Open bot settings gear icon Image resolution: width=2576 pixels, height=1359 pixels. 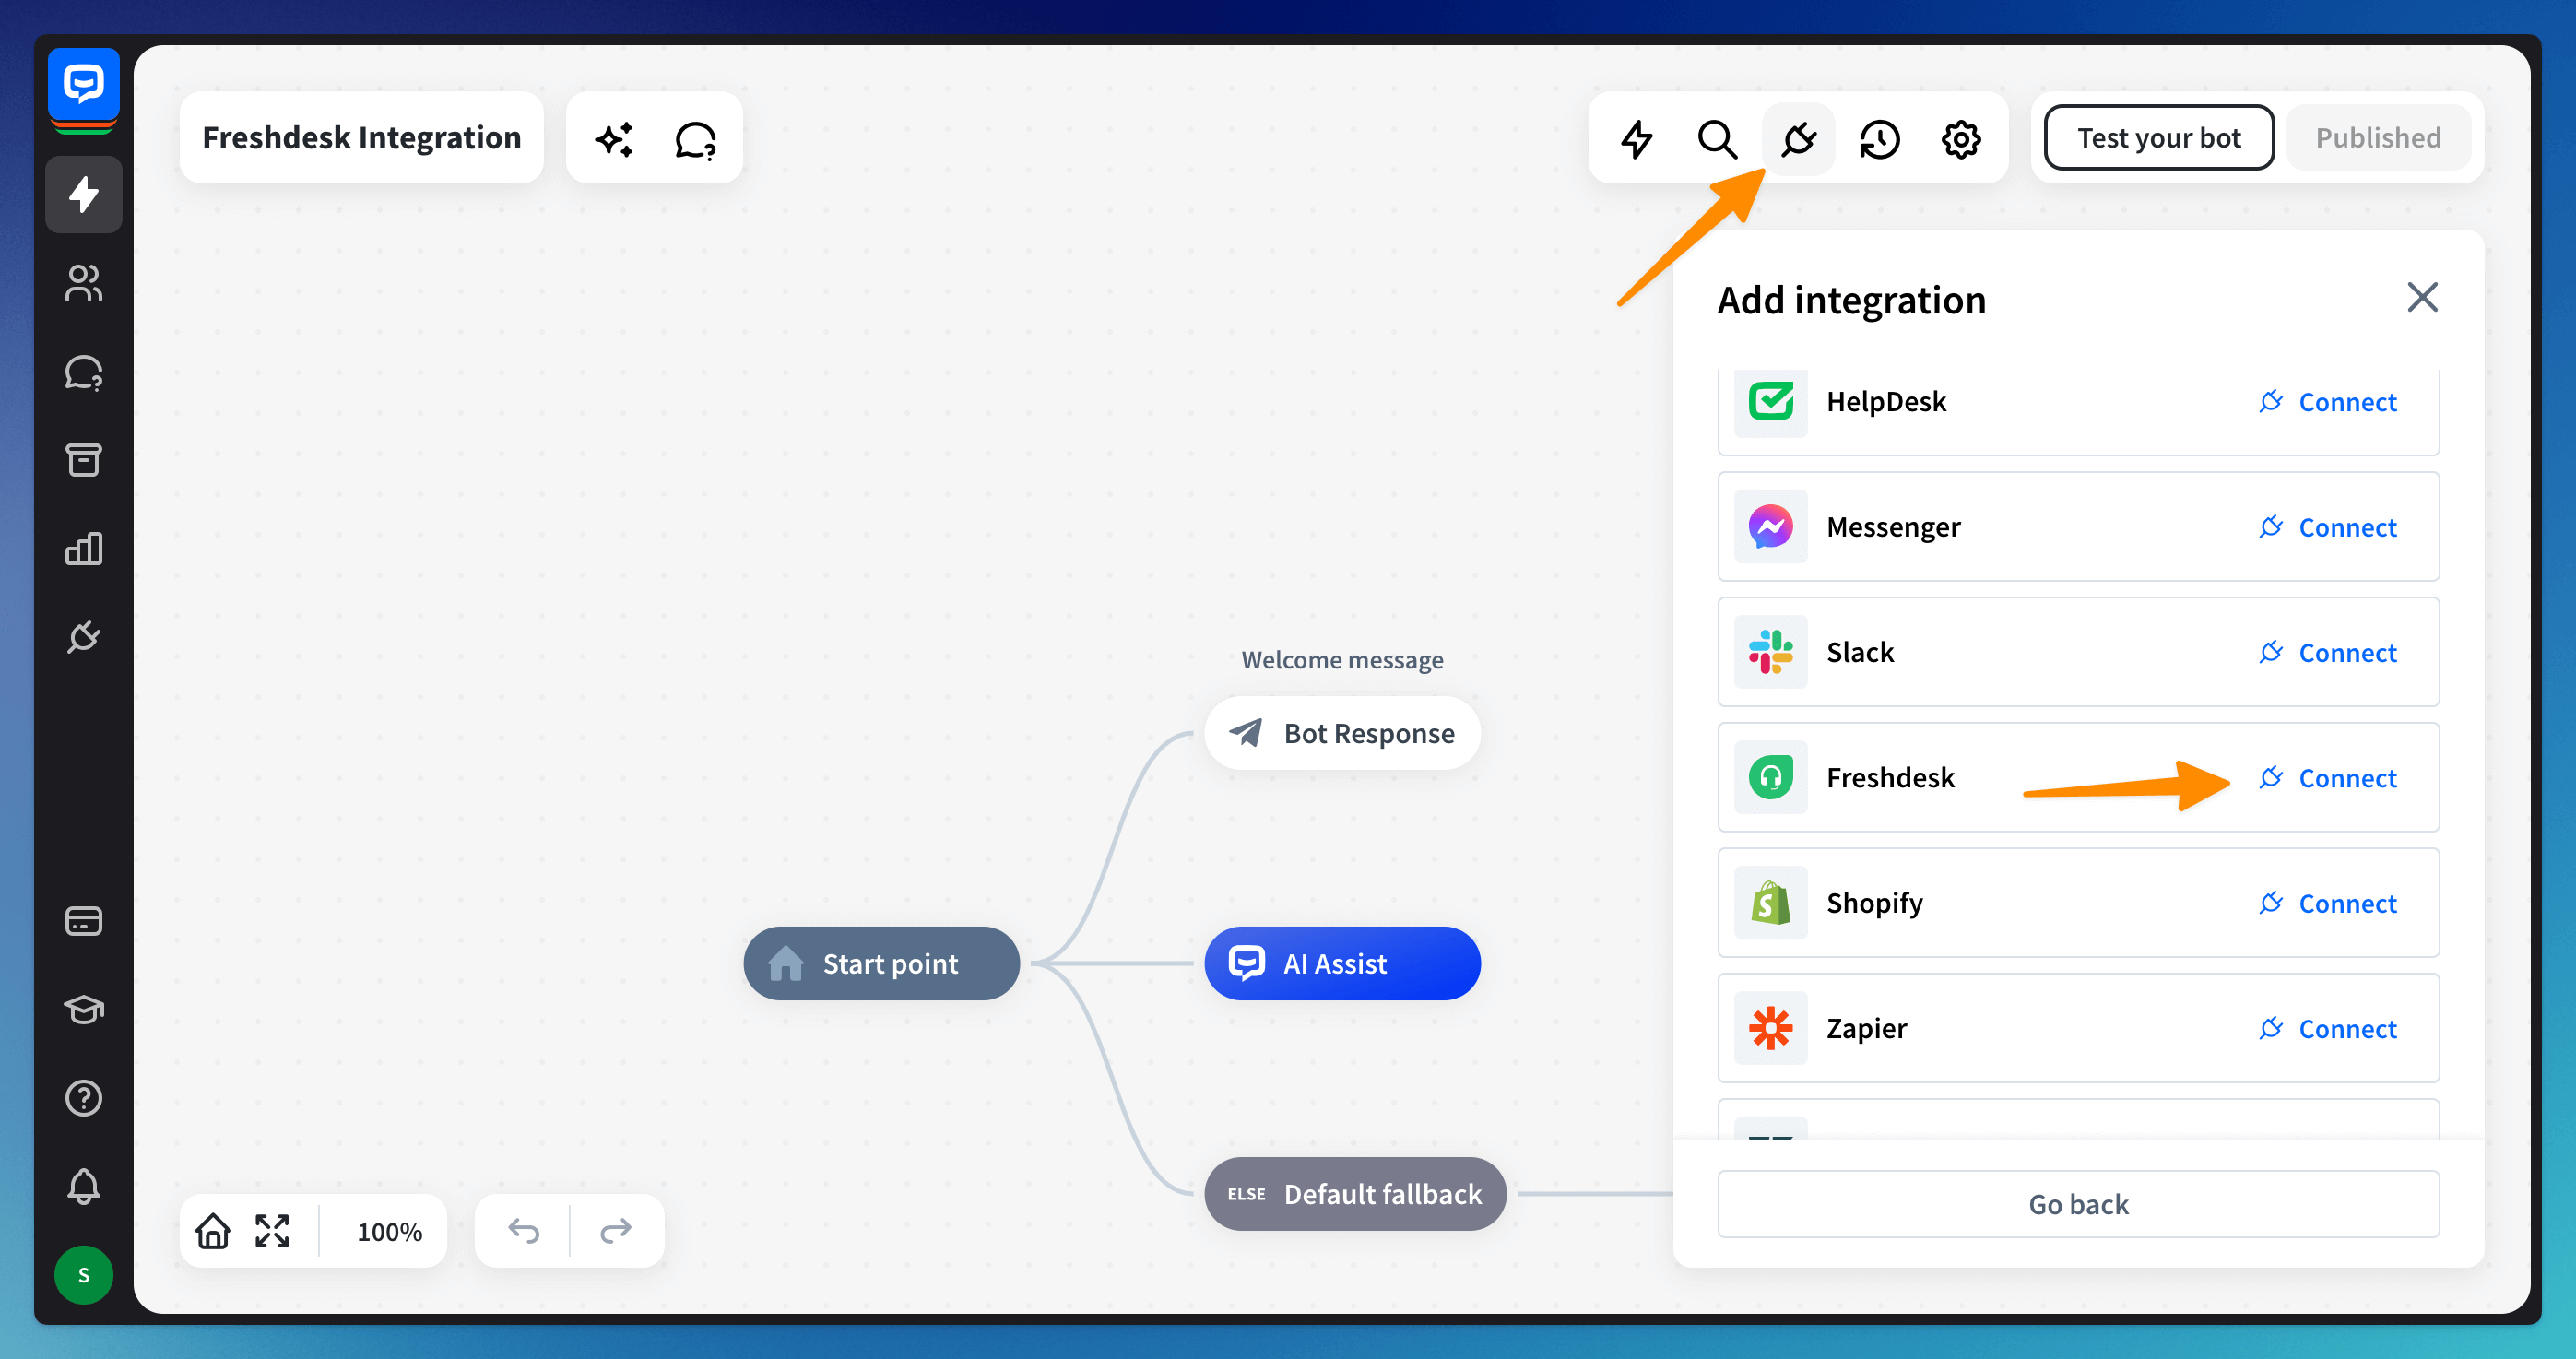(1961, 139)
